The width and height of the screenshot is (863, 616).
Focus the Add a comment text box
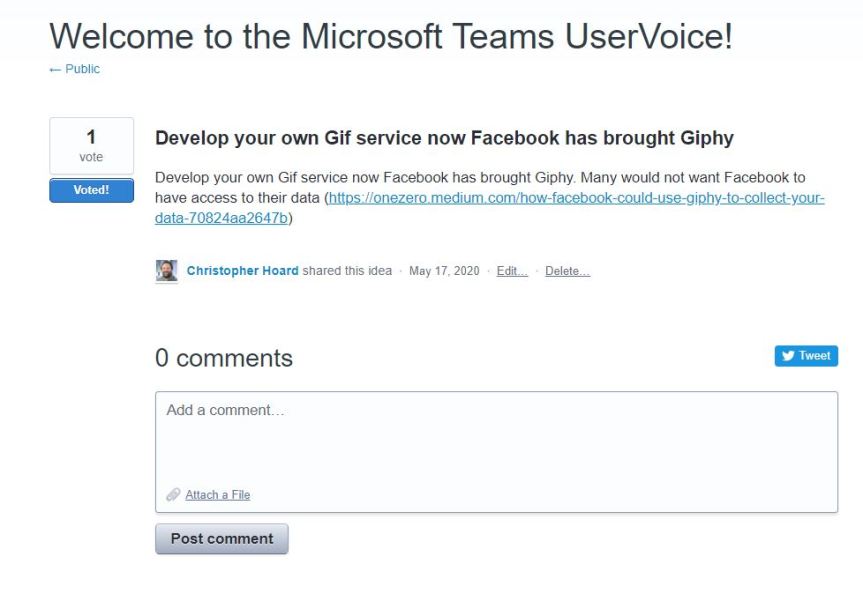click(496, 440)
